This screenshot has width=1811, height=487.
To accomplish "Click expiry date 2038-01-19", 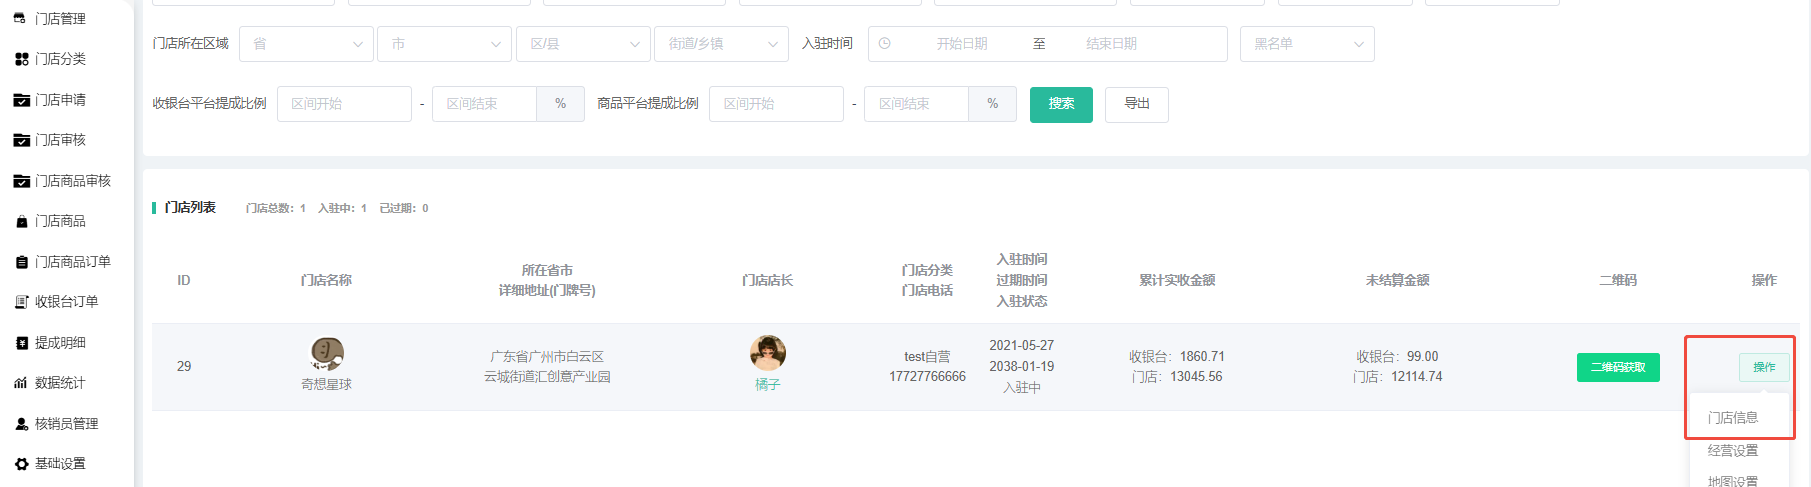I will [x=1021, y=367].
